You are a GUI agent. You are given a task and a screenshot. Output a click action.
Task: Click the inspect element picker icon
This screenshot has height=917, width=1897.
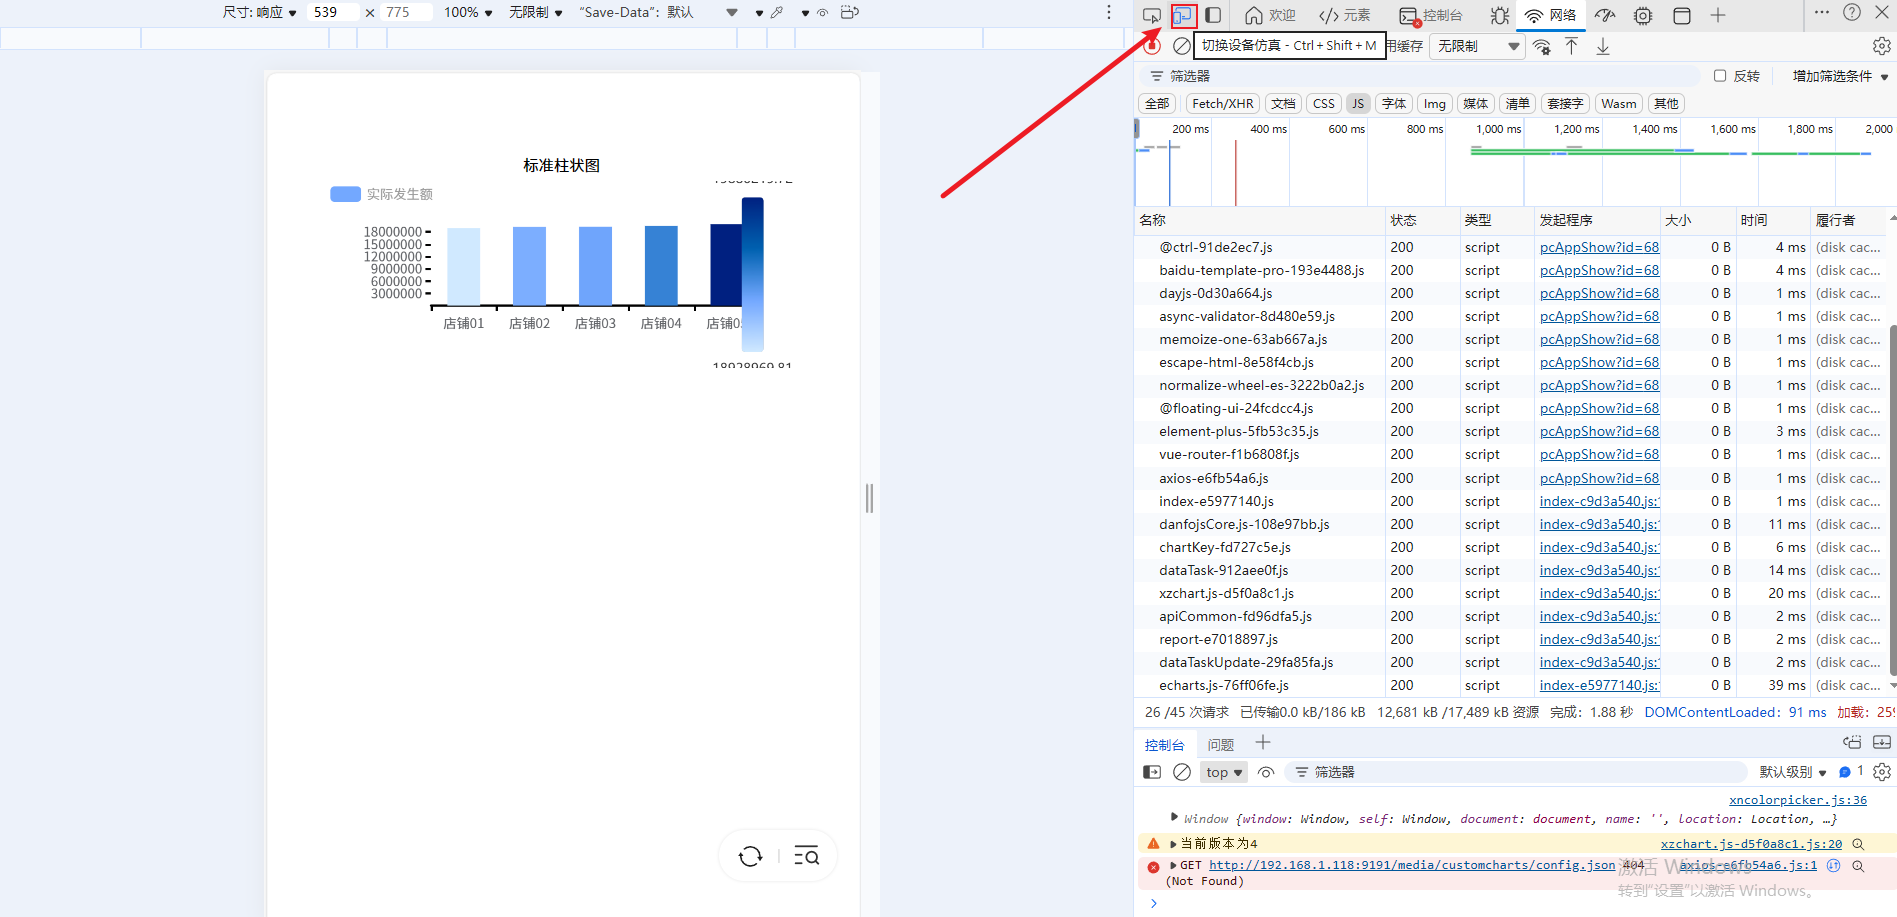(1152, 15)
